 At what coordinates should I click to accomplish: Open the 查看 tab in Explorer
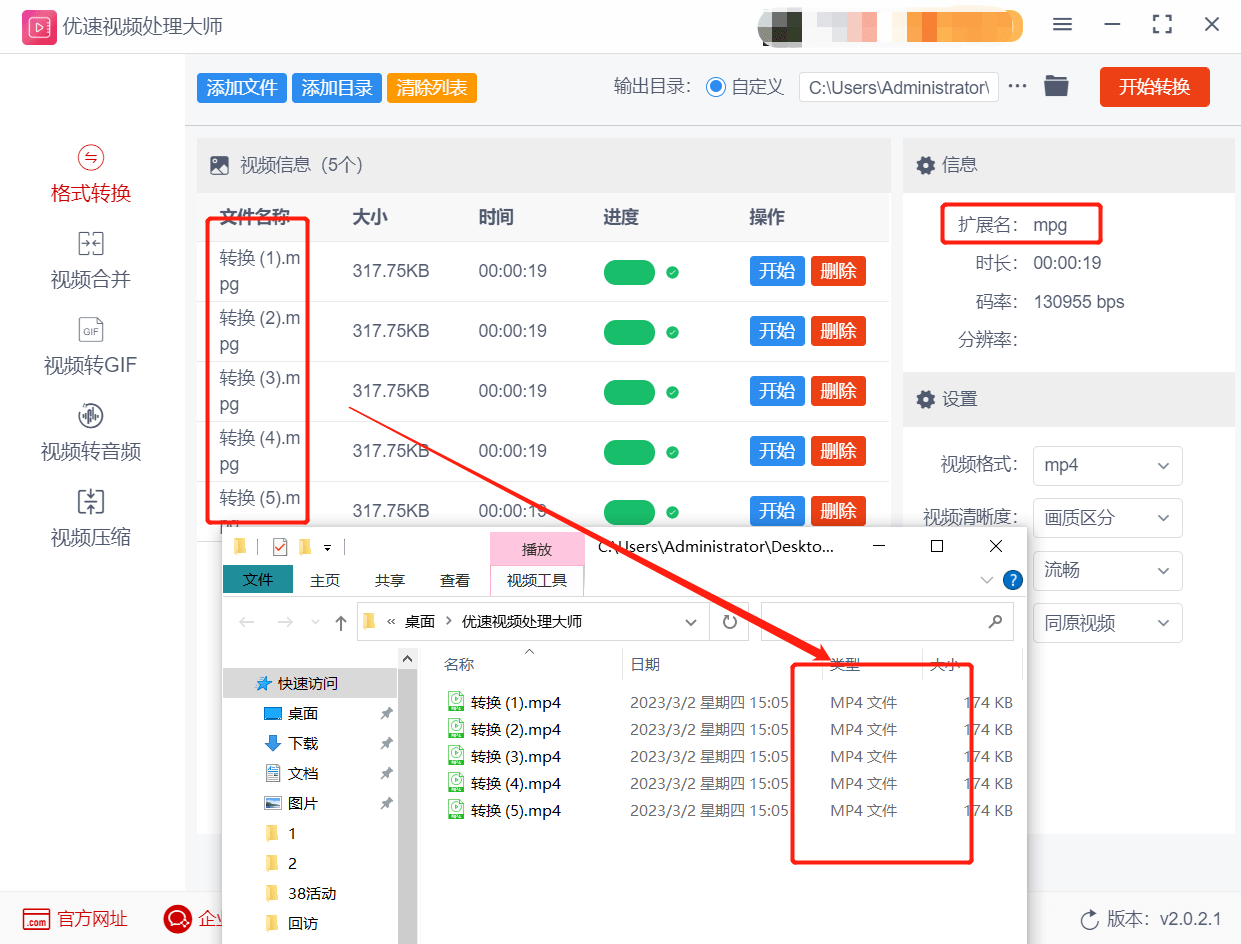[x=455, y=580]
